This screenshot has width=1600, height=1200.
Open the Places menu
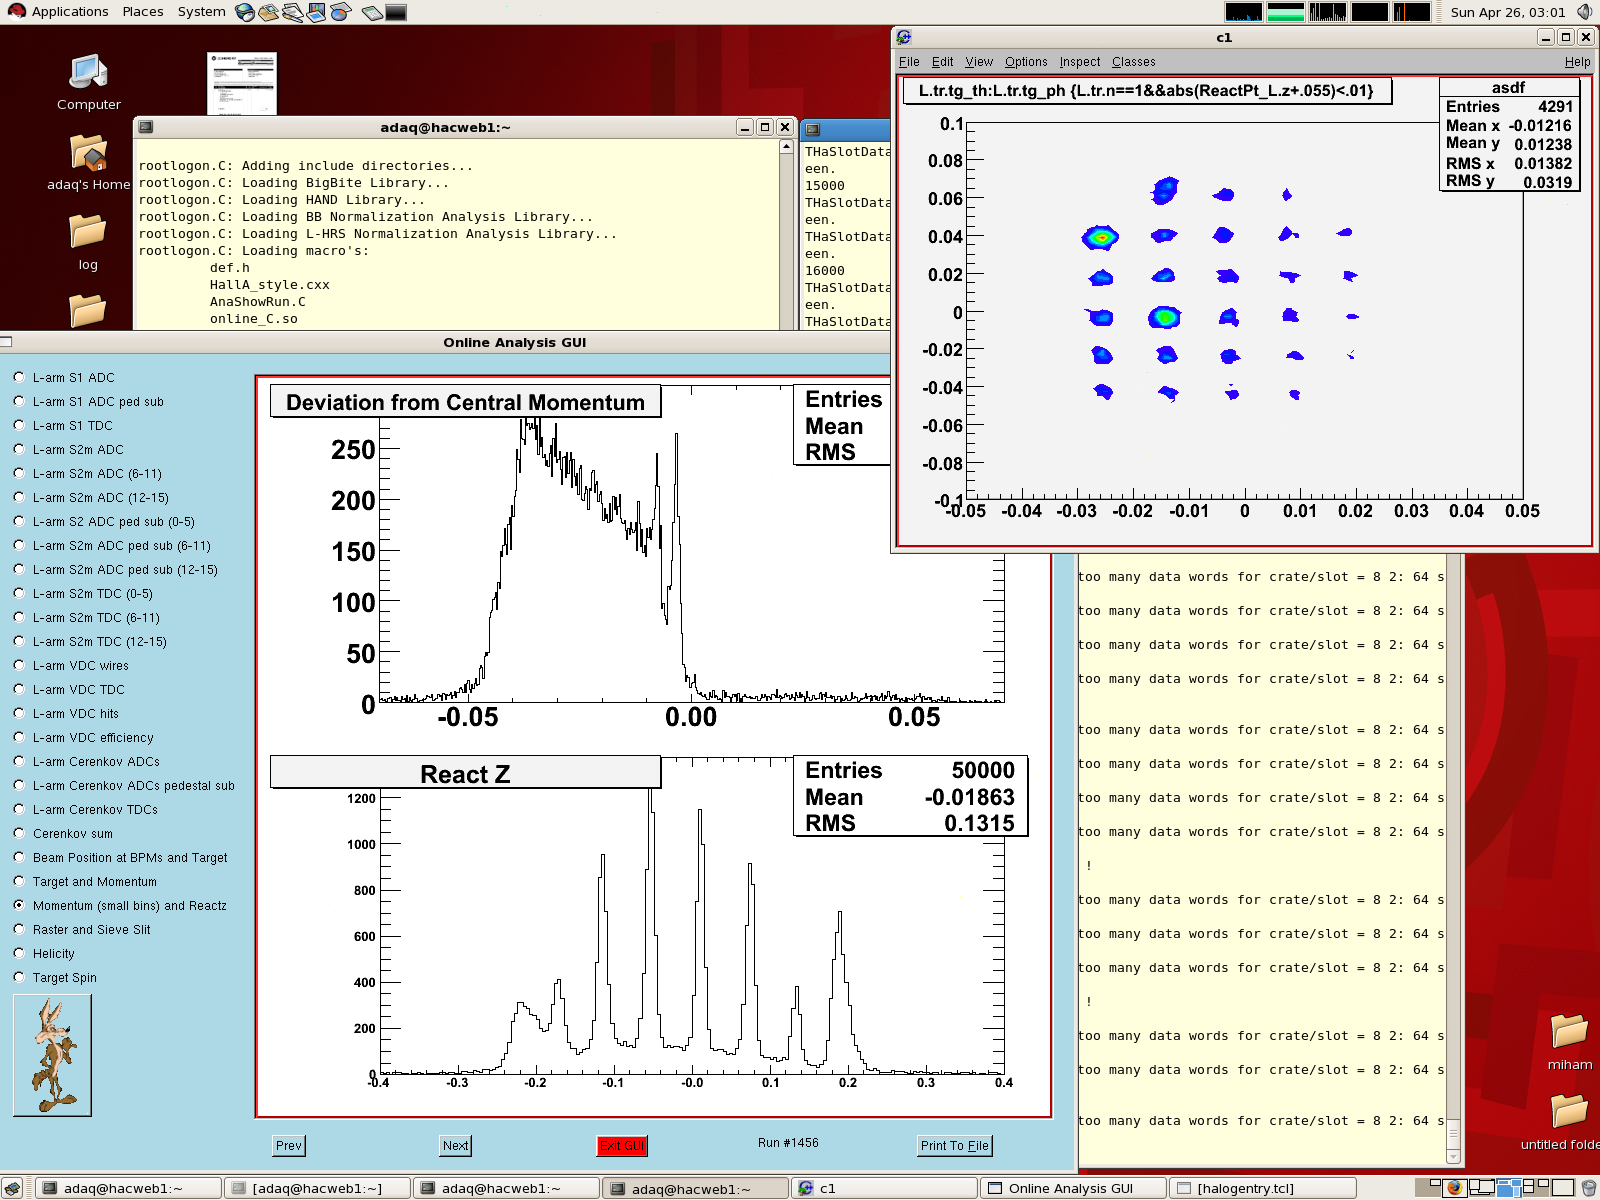pyautogui.click(x=143, y=12)
